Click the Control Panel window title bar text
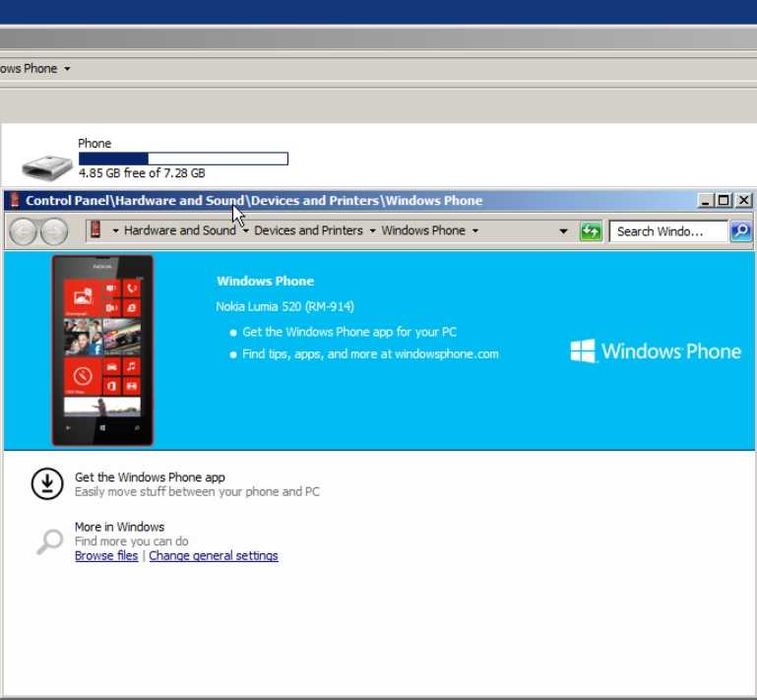 [x=254, y=200]
